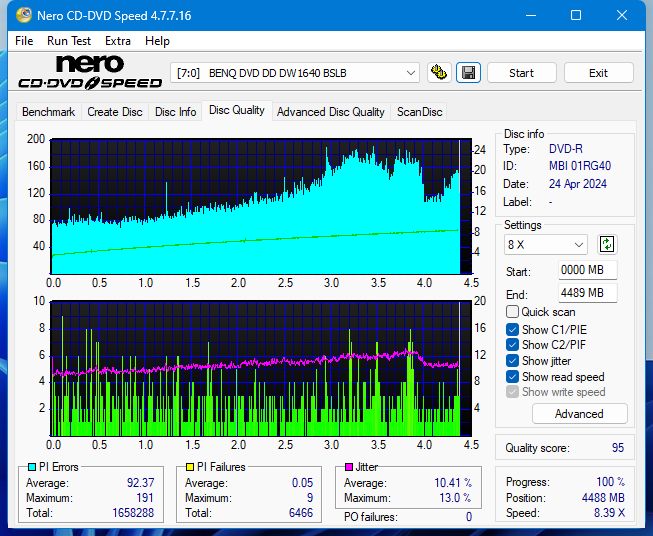The image size is (653, 536).
Task: Click Jitter average 10.41 %
Action: tap(453, 482)
